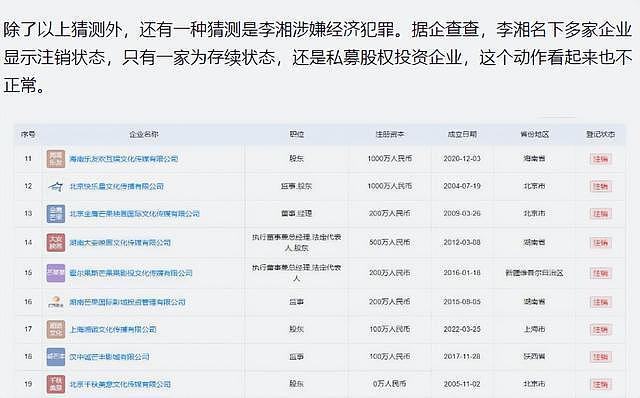The image size is (640, 398).
Task: Click the red company logo in row 14
Action: 56,243
